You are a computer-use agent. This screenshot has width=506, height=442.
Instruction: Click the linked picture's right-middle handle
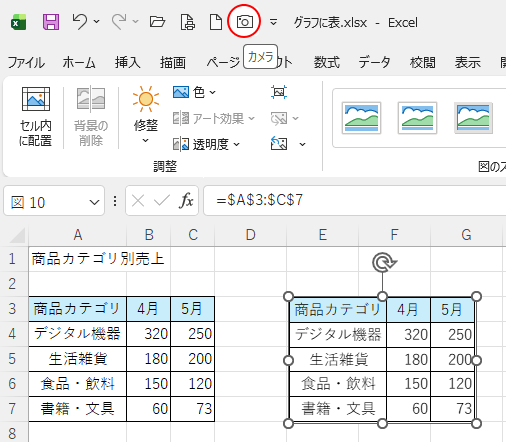(477, 360)
